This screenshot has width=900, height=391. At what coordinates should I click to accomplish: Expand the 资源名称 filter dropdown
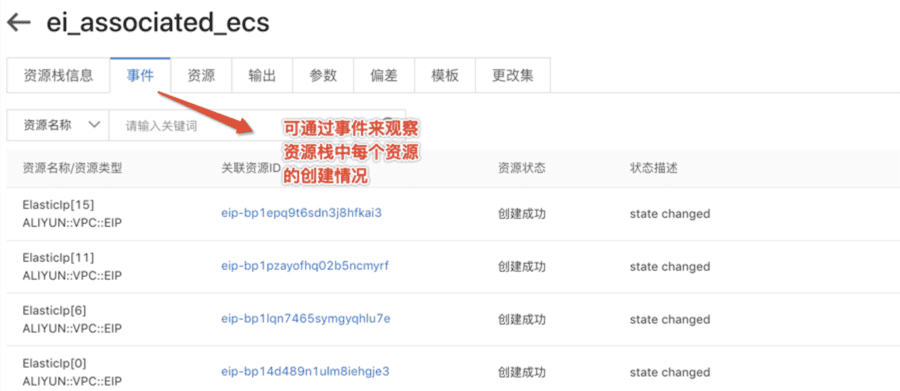coord(57,125)
